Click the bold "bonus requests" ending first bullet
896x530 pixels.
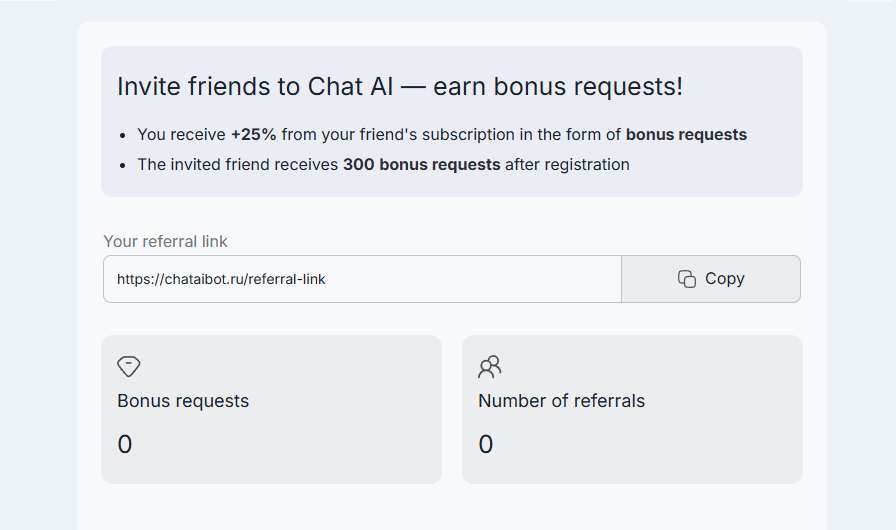(686, 135)
